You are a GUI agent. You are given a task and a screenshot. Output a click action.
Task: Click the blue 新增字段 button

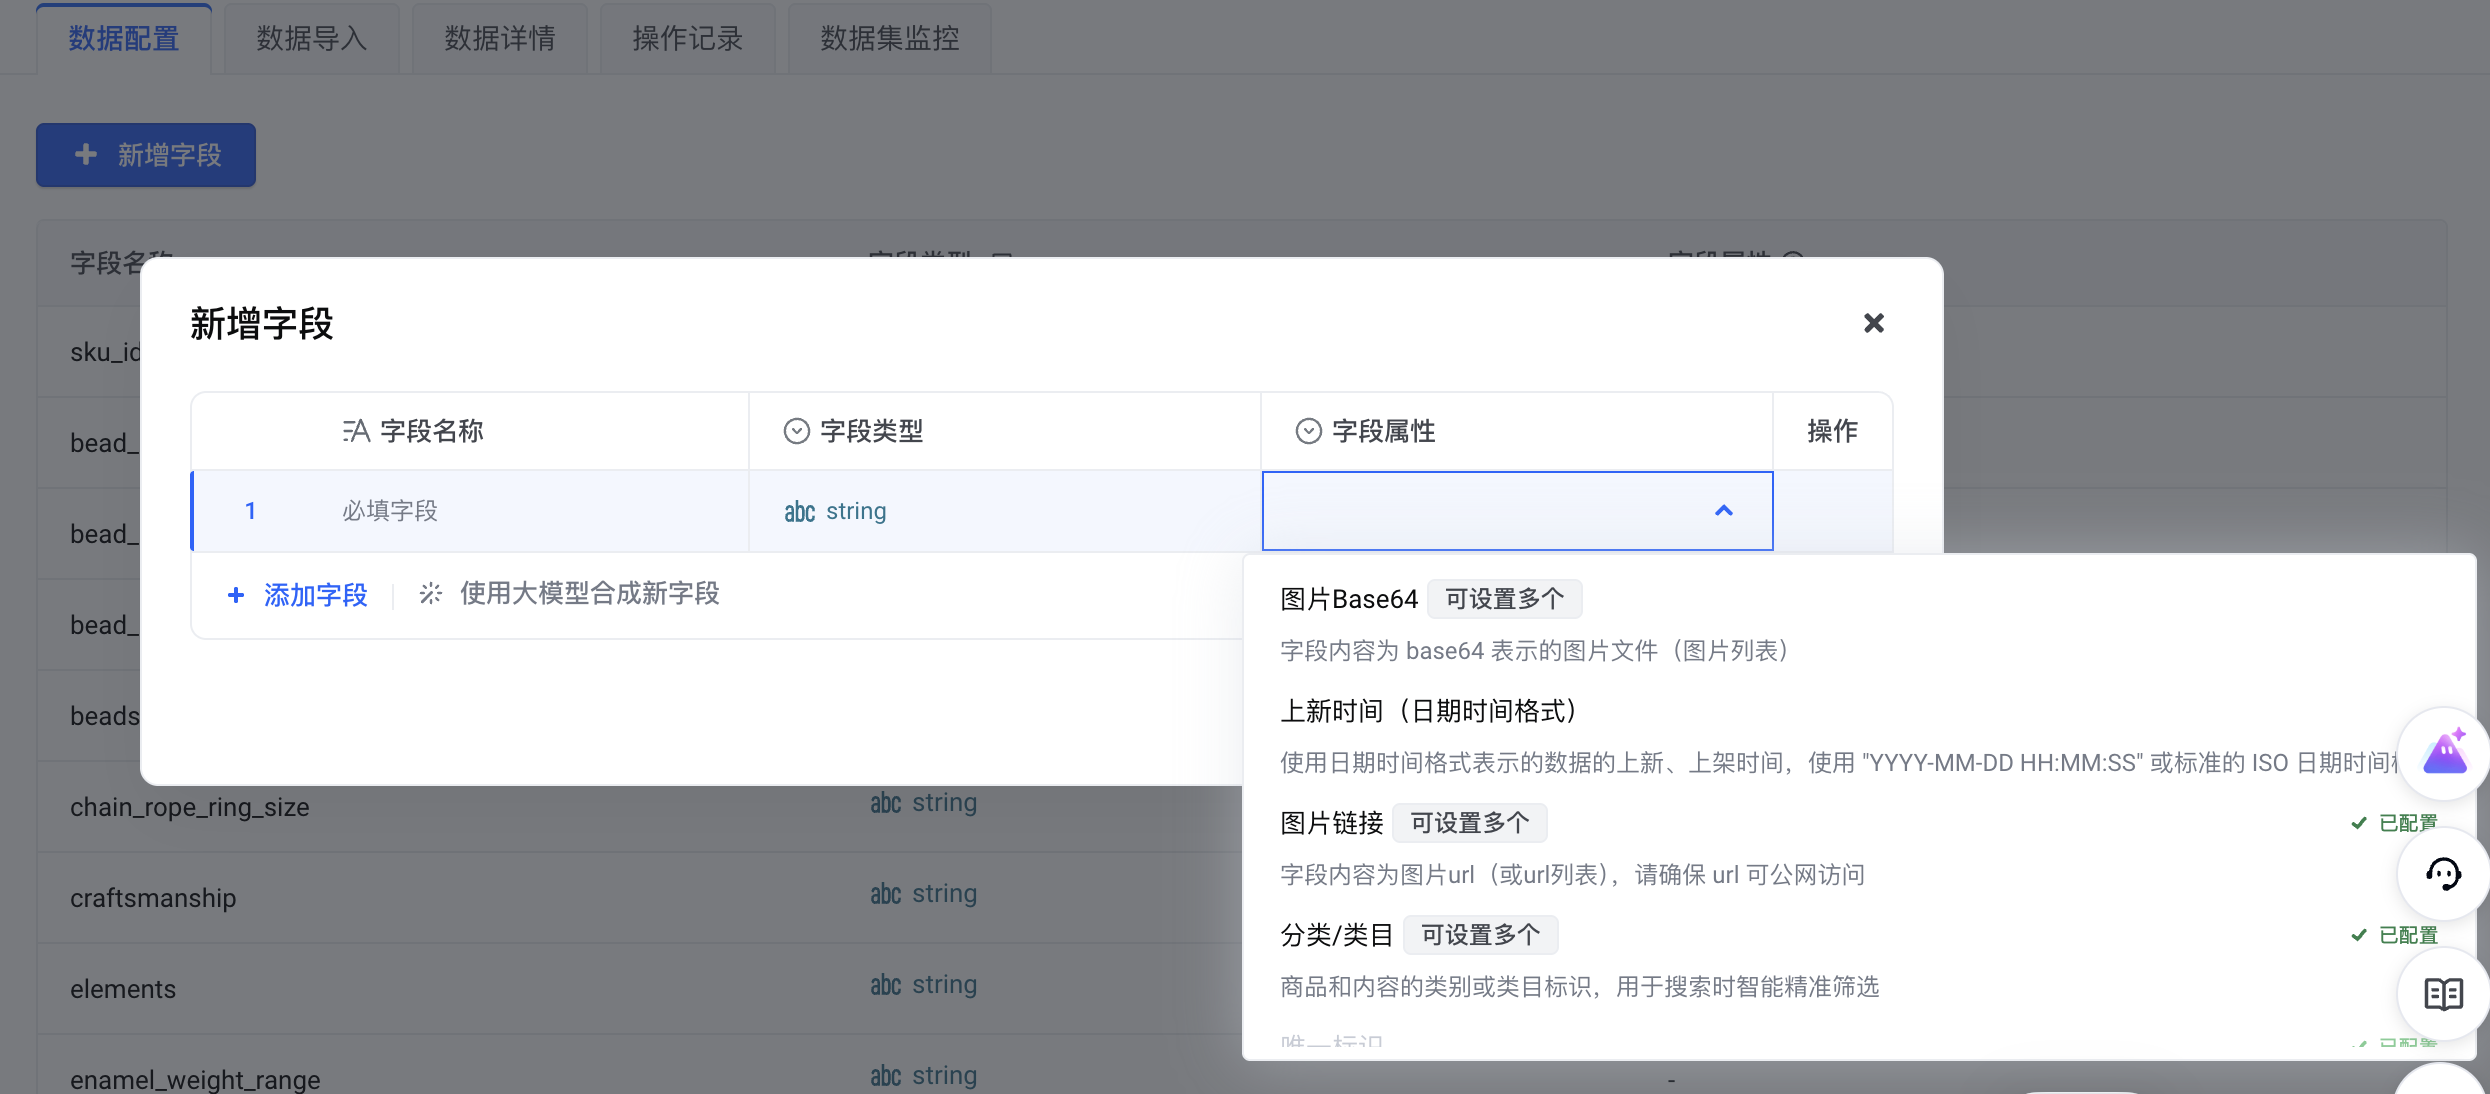click(146, 155)
